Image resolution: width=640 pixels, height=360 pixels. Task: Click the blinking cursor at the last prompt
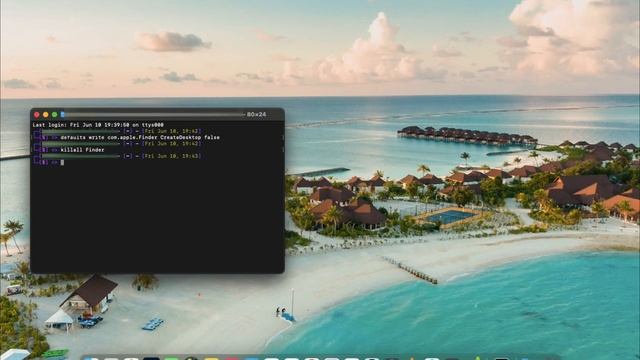pyautogui.click(x=62, y=162)
